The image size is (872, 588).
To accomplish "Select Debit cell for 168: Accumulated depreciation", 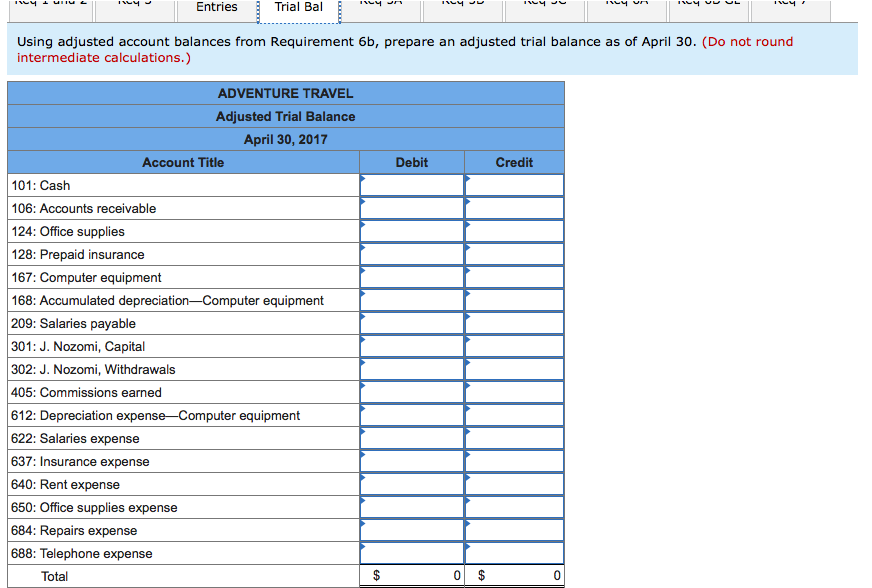I will 412,300.
